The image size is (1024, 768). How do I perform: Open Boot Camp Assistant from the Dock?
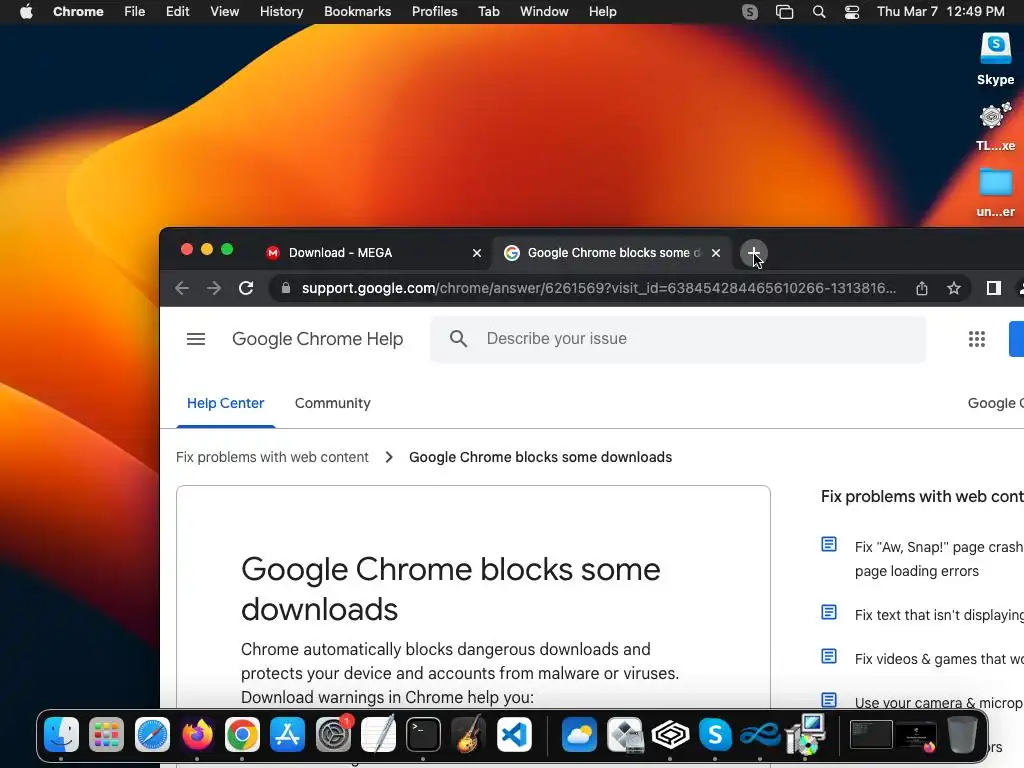pyautogui.click(x=625, y=734)
